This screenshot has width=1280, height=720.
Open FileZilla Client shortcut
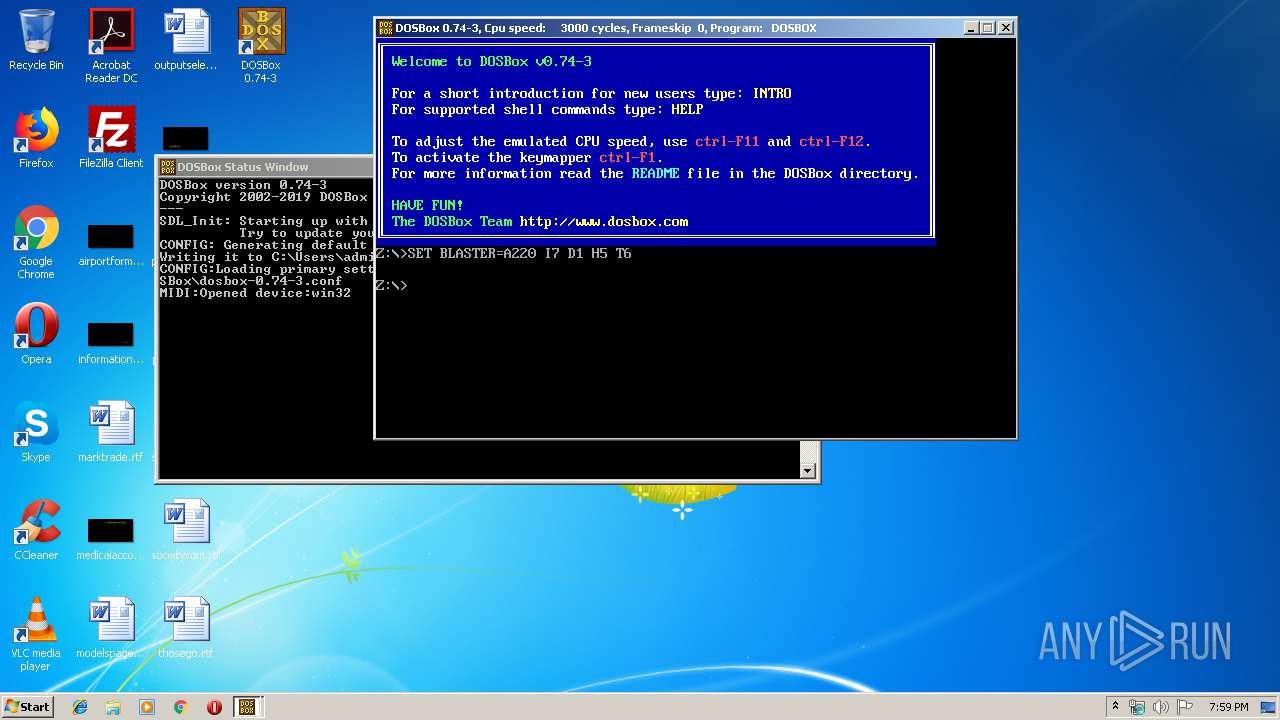[x=111, y=139]
